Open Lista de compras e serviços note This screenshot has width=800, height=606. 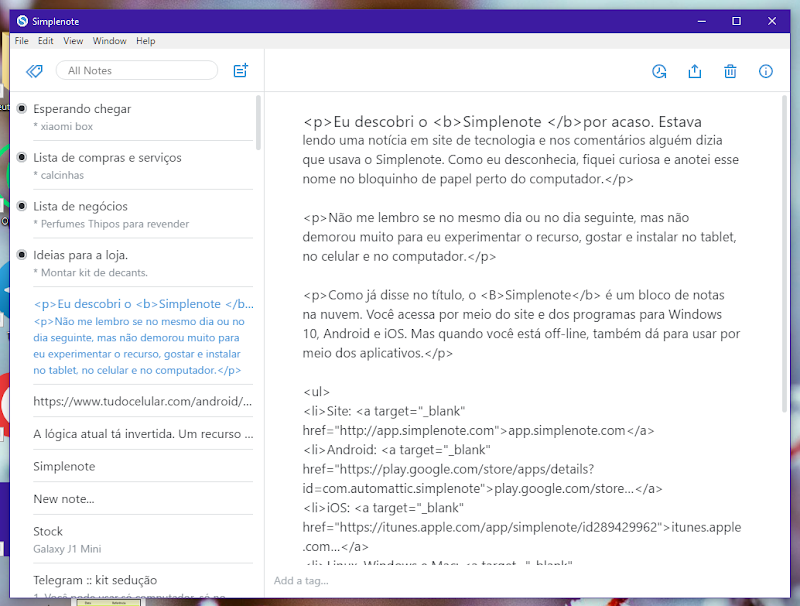[x=143, y=166]
